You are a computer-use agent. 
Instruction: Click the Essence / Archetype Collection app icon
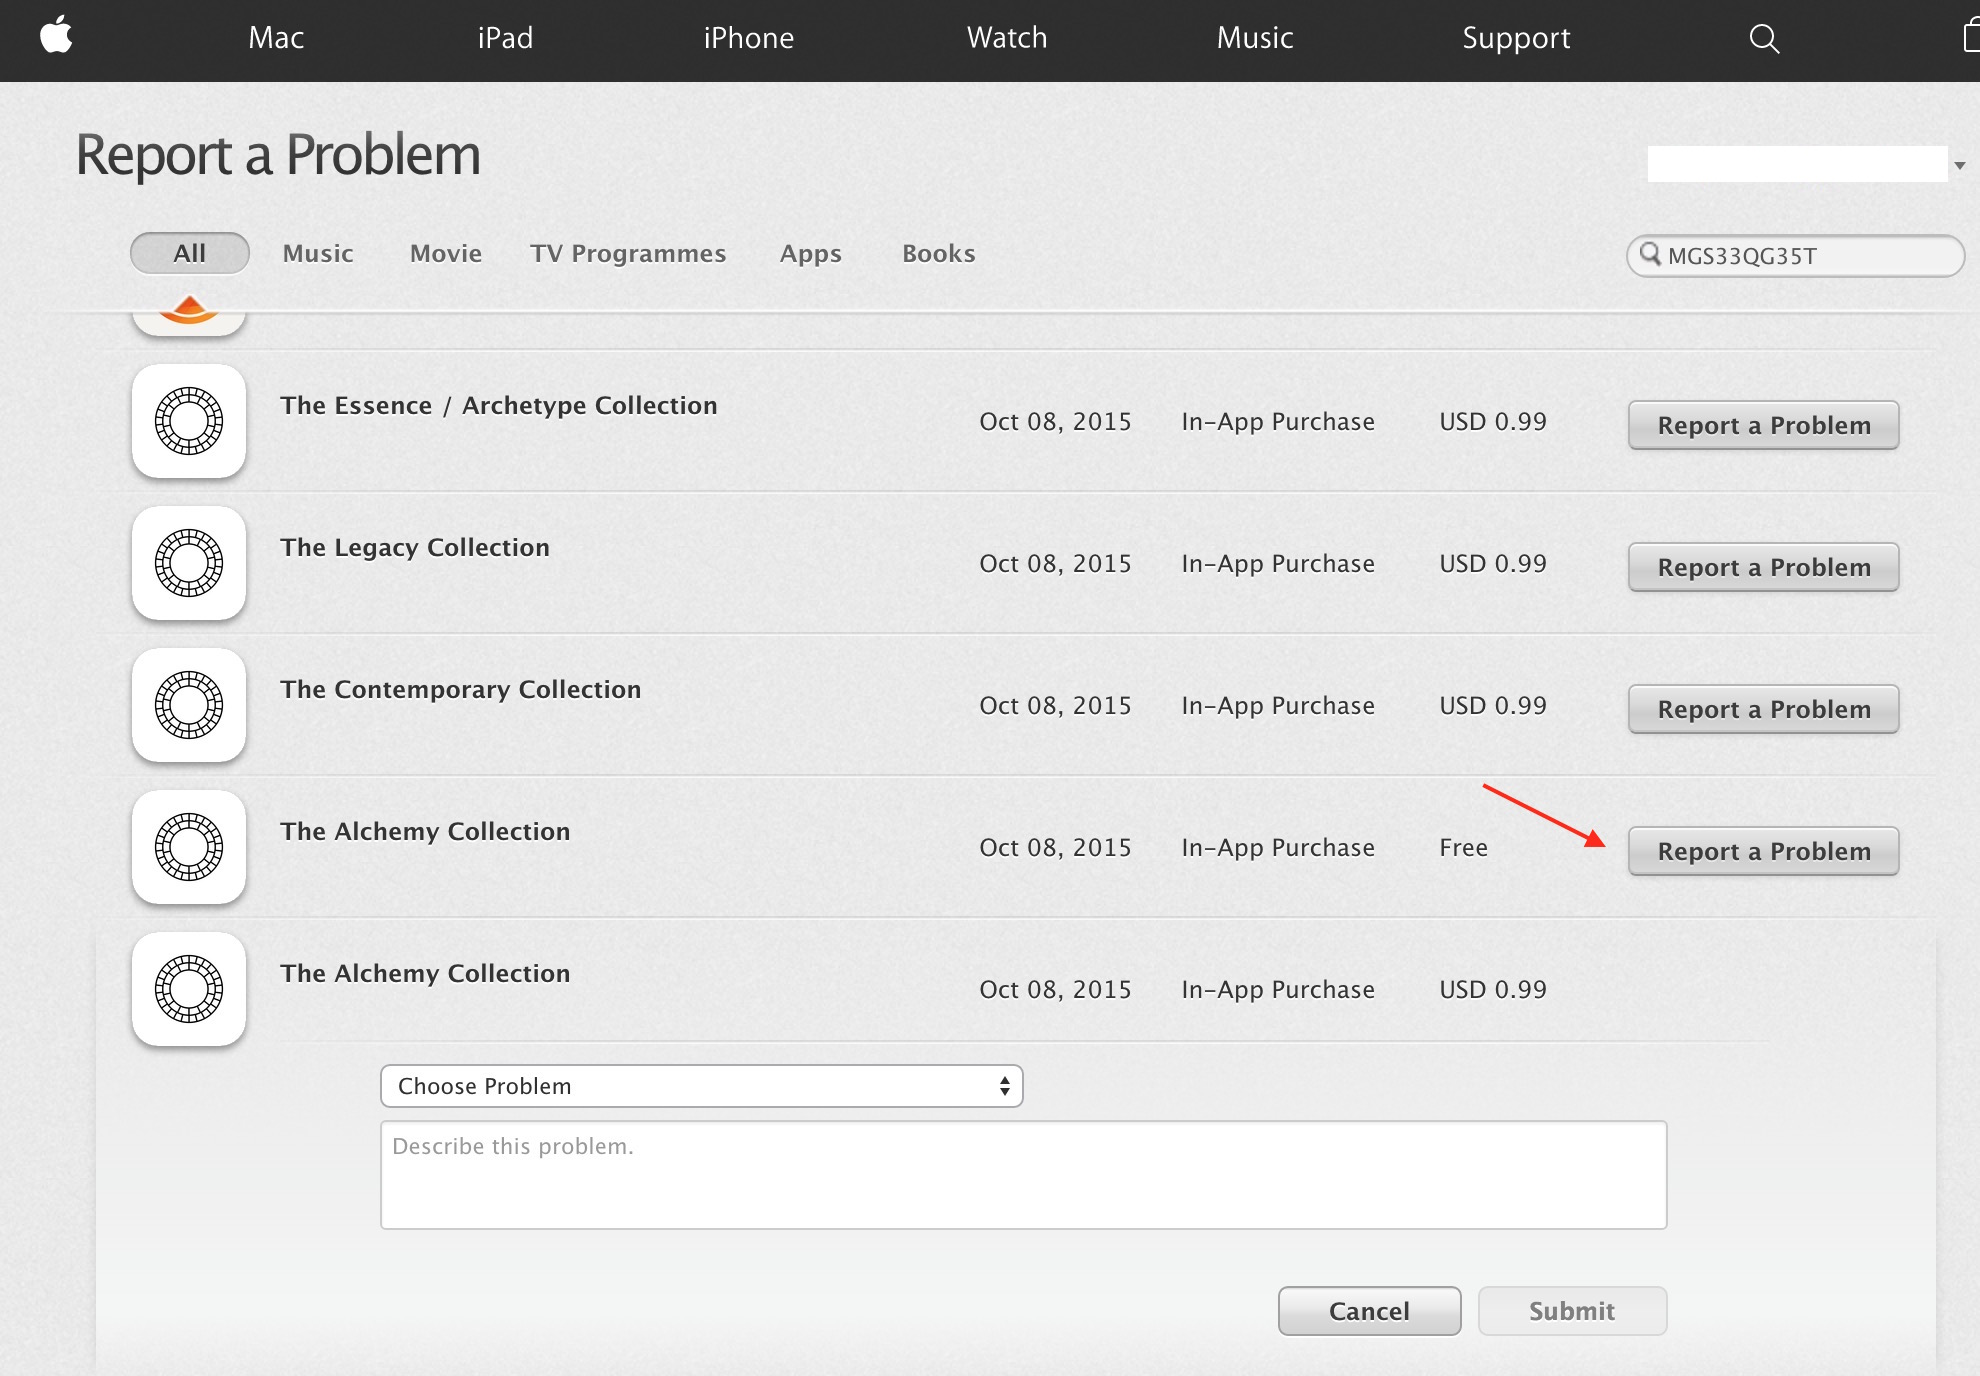pyautogui.click(x=189, y=421)
